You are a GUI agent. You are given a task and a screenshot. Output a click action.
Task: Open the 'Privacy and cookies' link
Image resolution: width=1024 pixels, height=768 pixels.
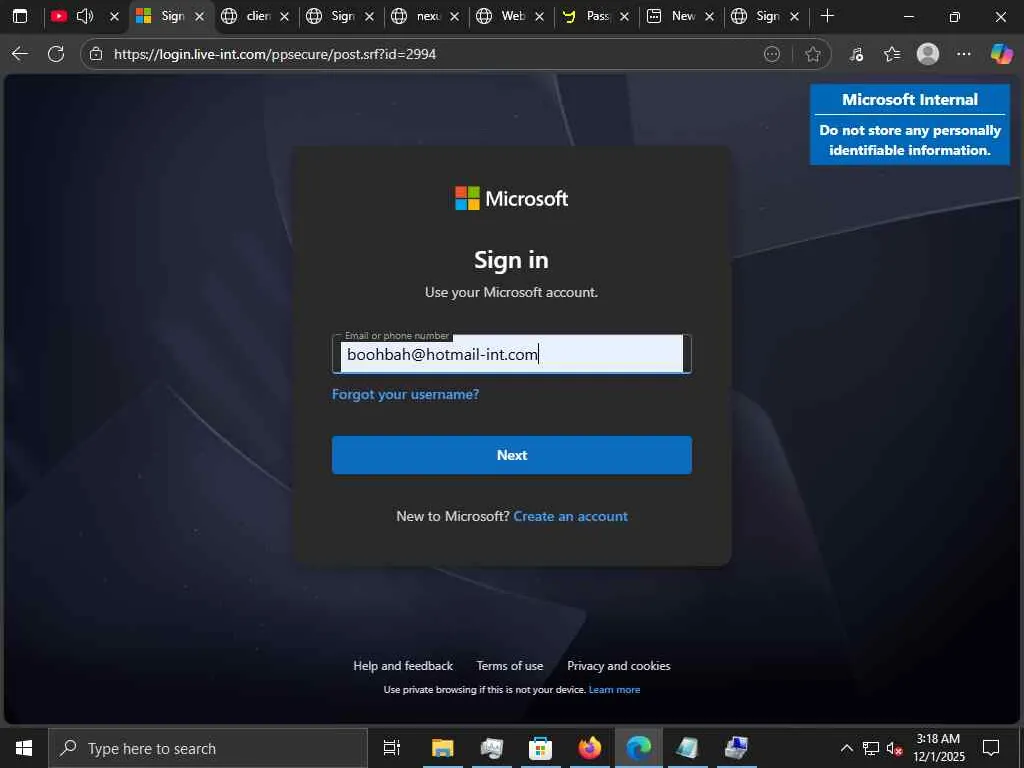point(618,666)
